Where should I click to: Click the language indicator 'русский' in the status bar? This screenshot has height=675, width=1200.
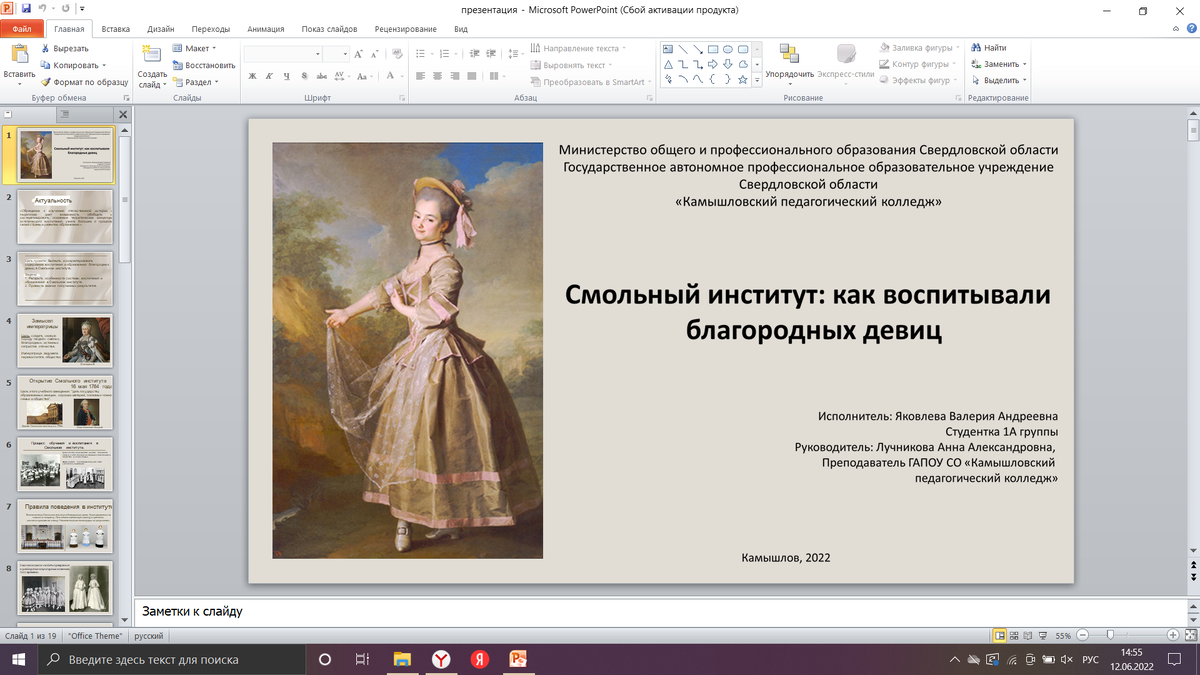click(149, 636)
